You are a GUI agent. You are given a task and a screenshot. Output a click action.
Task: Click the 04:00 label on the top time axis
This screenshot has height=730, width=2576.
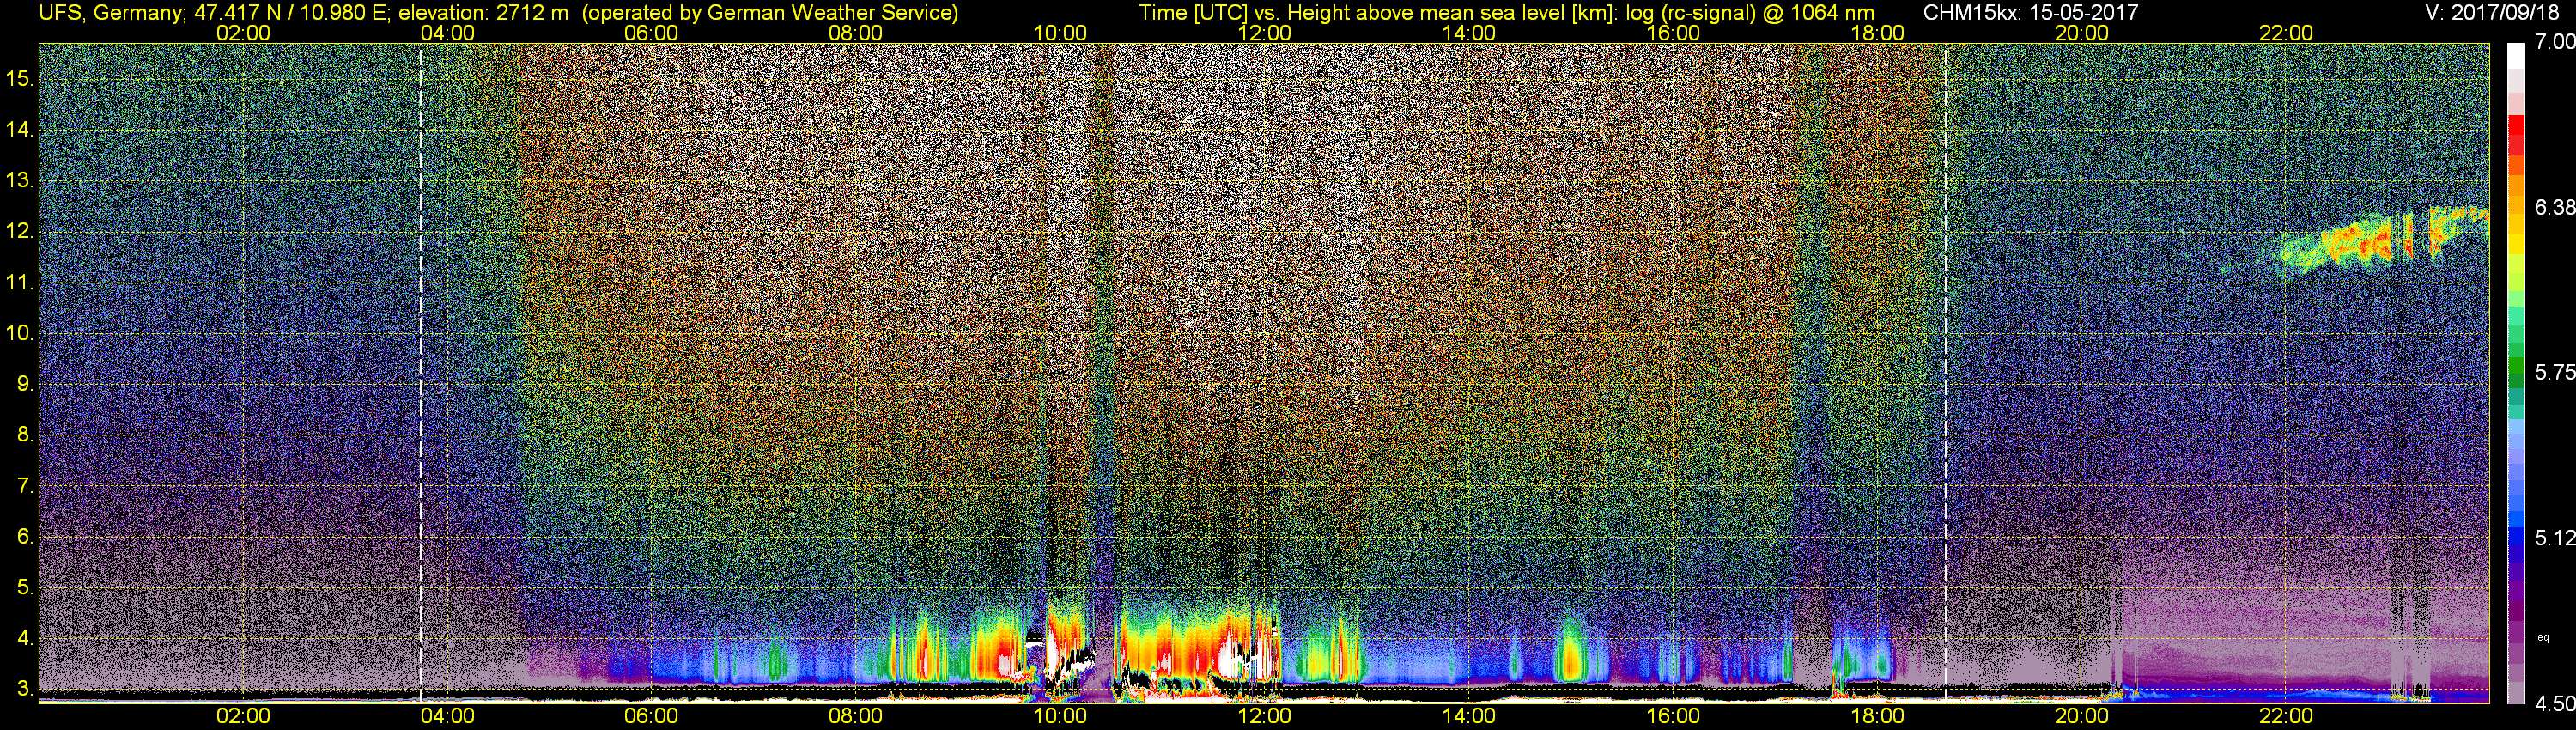[447, 33]
